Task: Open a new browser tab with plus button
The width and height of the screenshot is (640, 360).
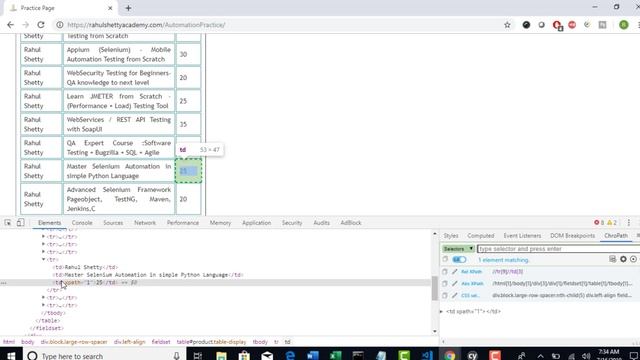Action: pos(128,8)
